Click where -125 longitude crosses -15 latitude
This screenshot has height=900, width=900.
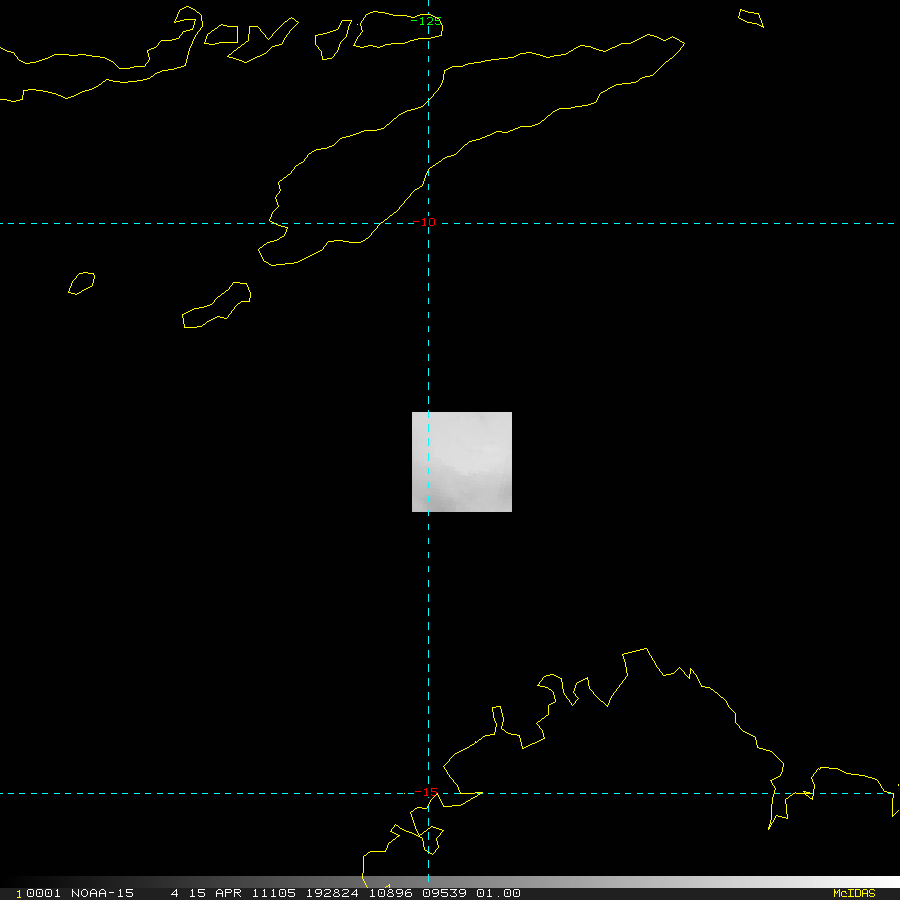point(428,793)
